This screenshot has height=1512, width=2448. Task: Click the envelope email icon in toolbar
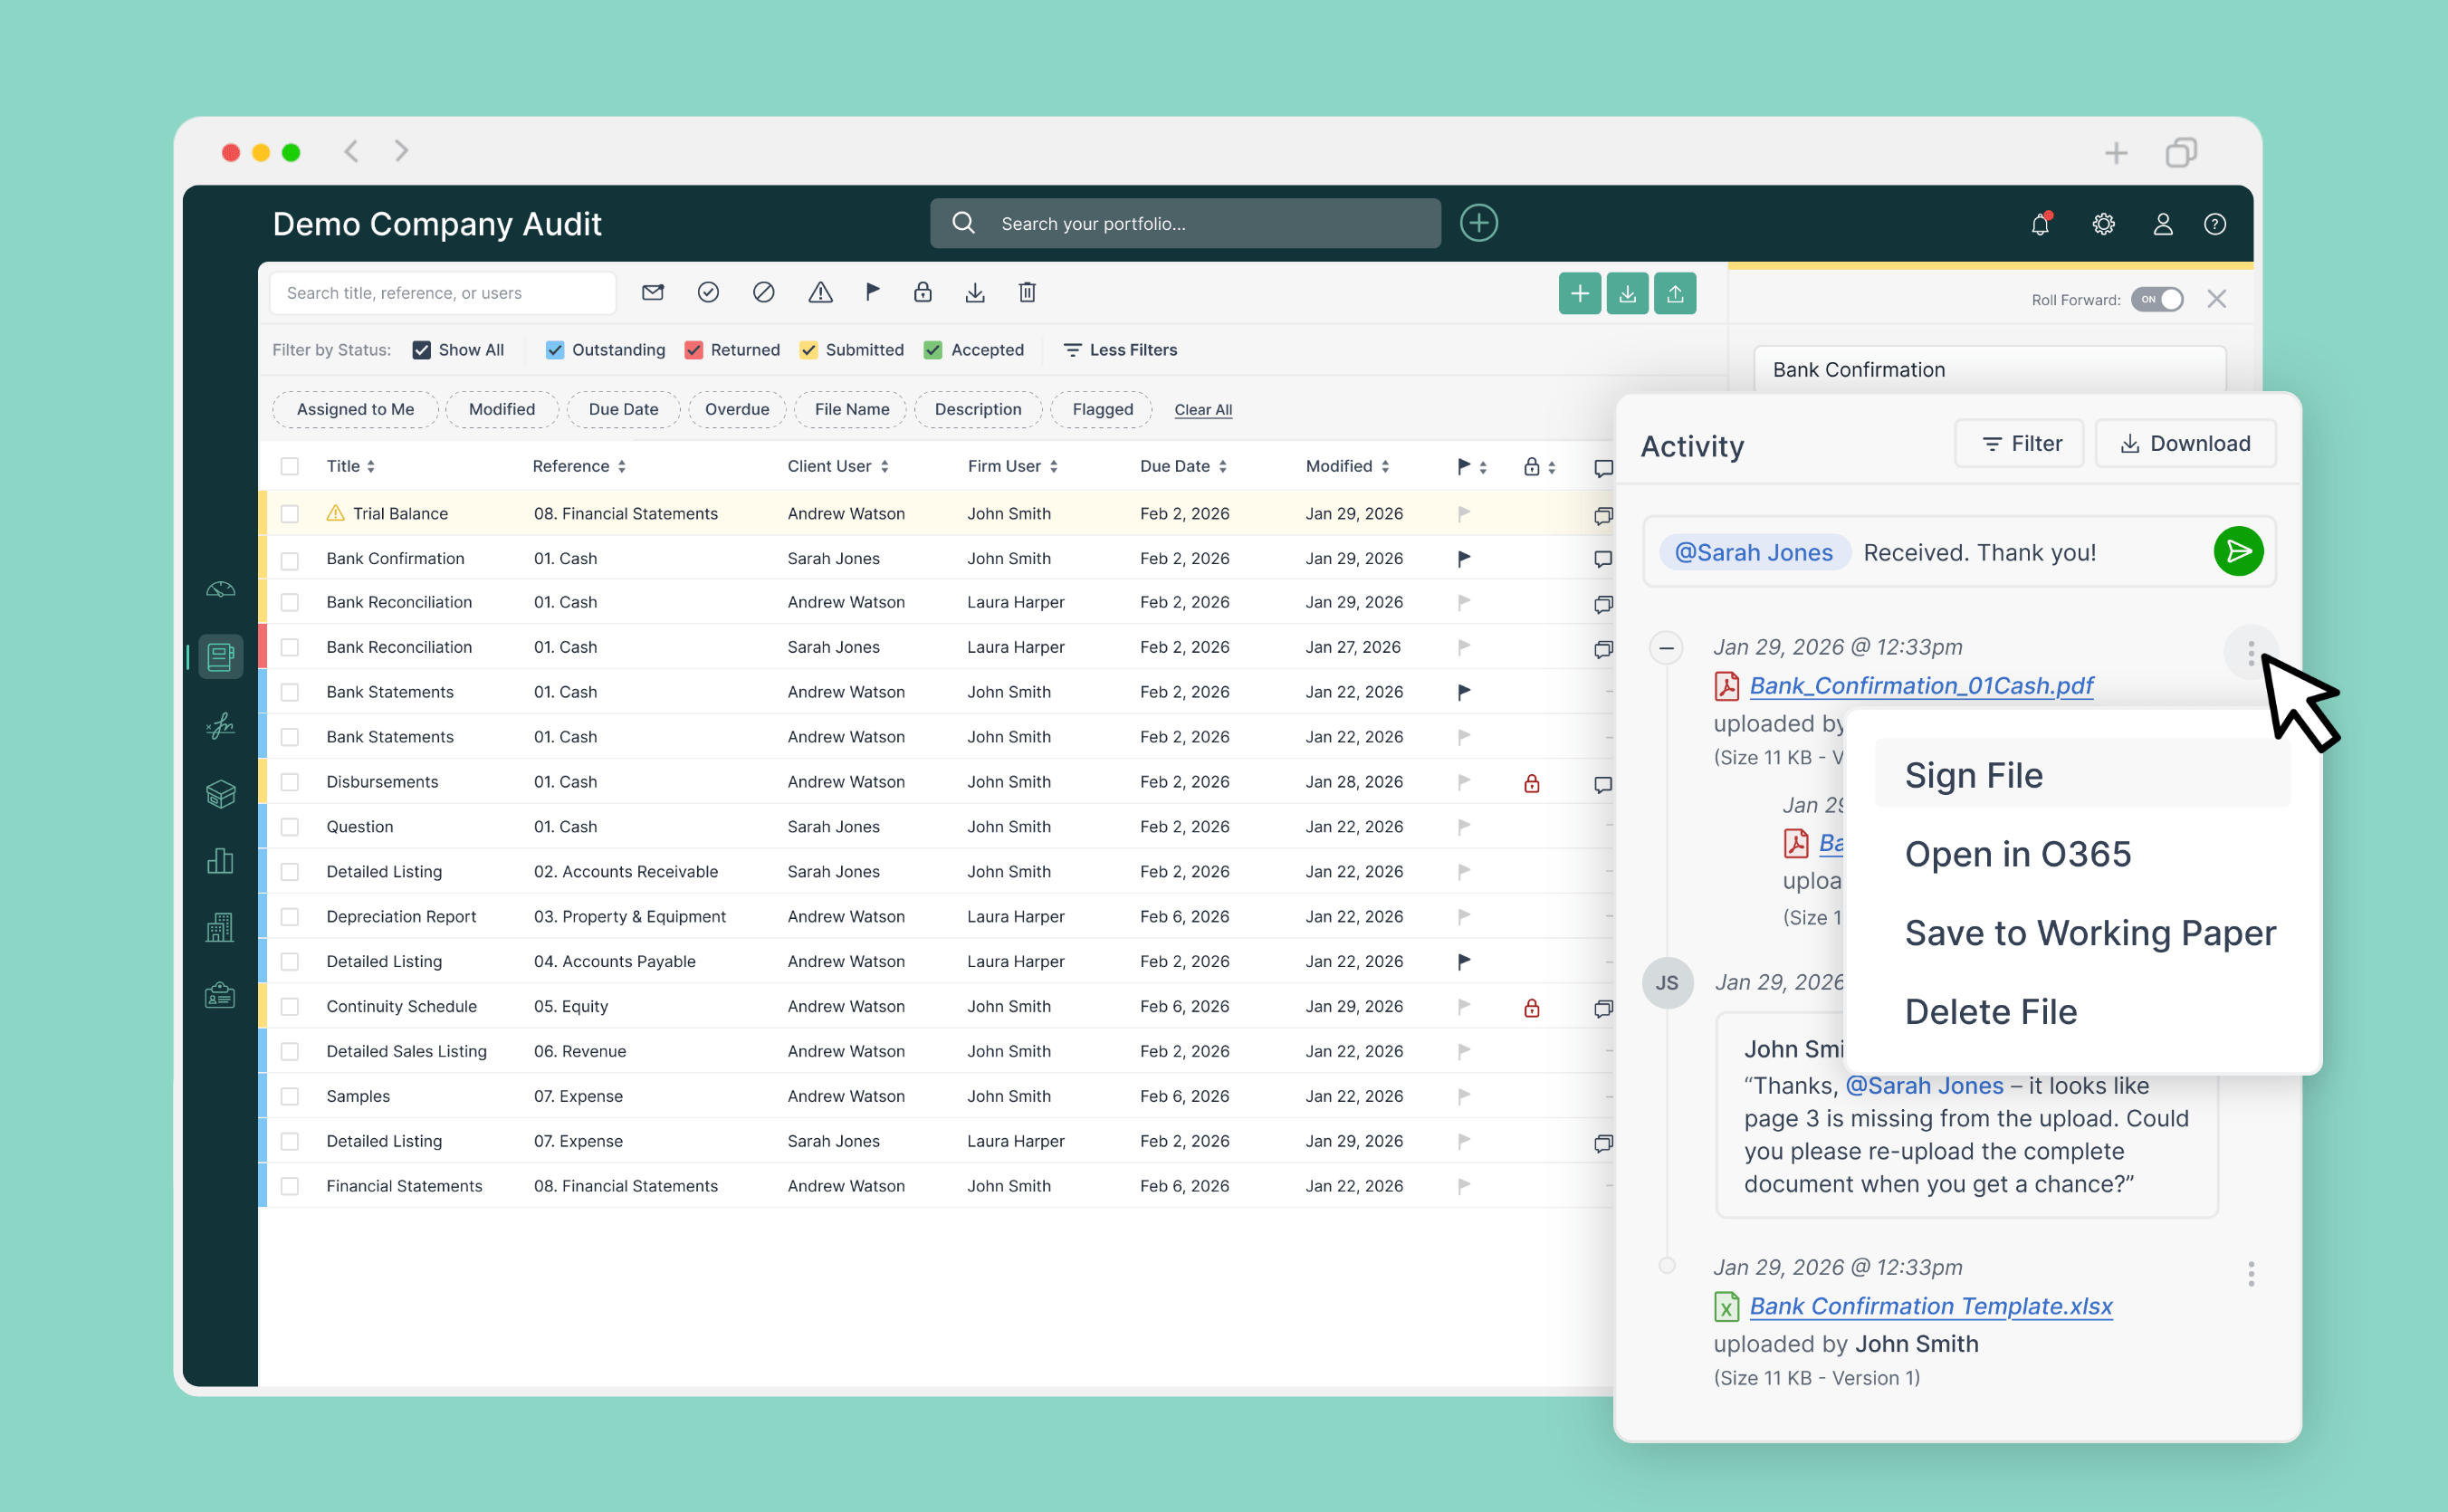653,293
